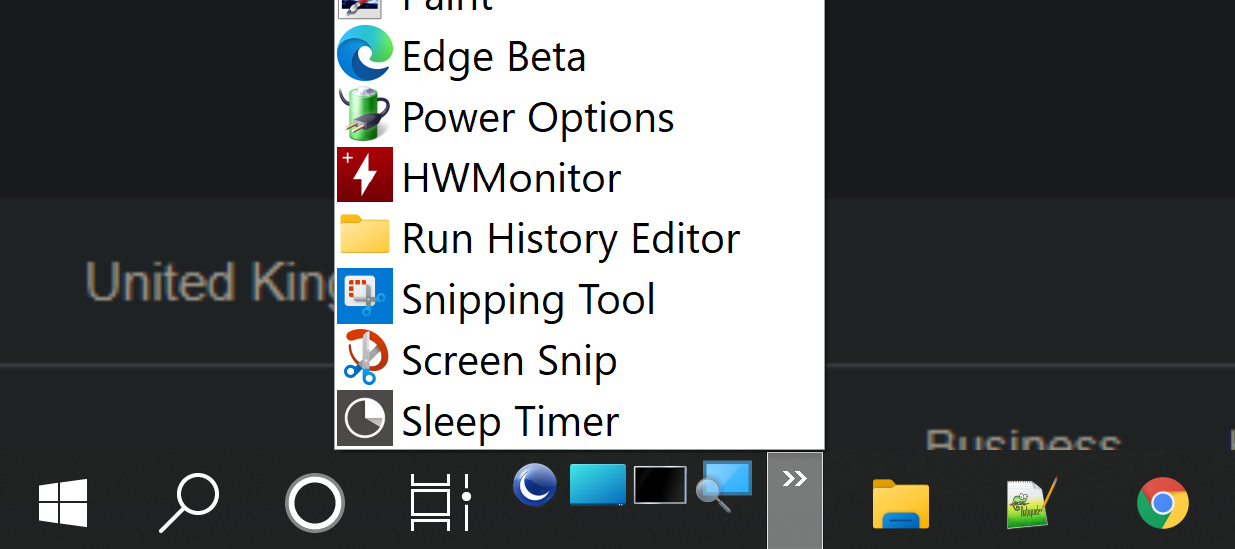This screenshot has width=1235, height=549.
Task: Click the Run History Editor folder icon
Action: (x=365, y=235)
